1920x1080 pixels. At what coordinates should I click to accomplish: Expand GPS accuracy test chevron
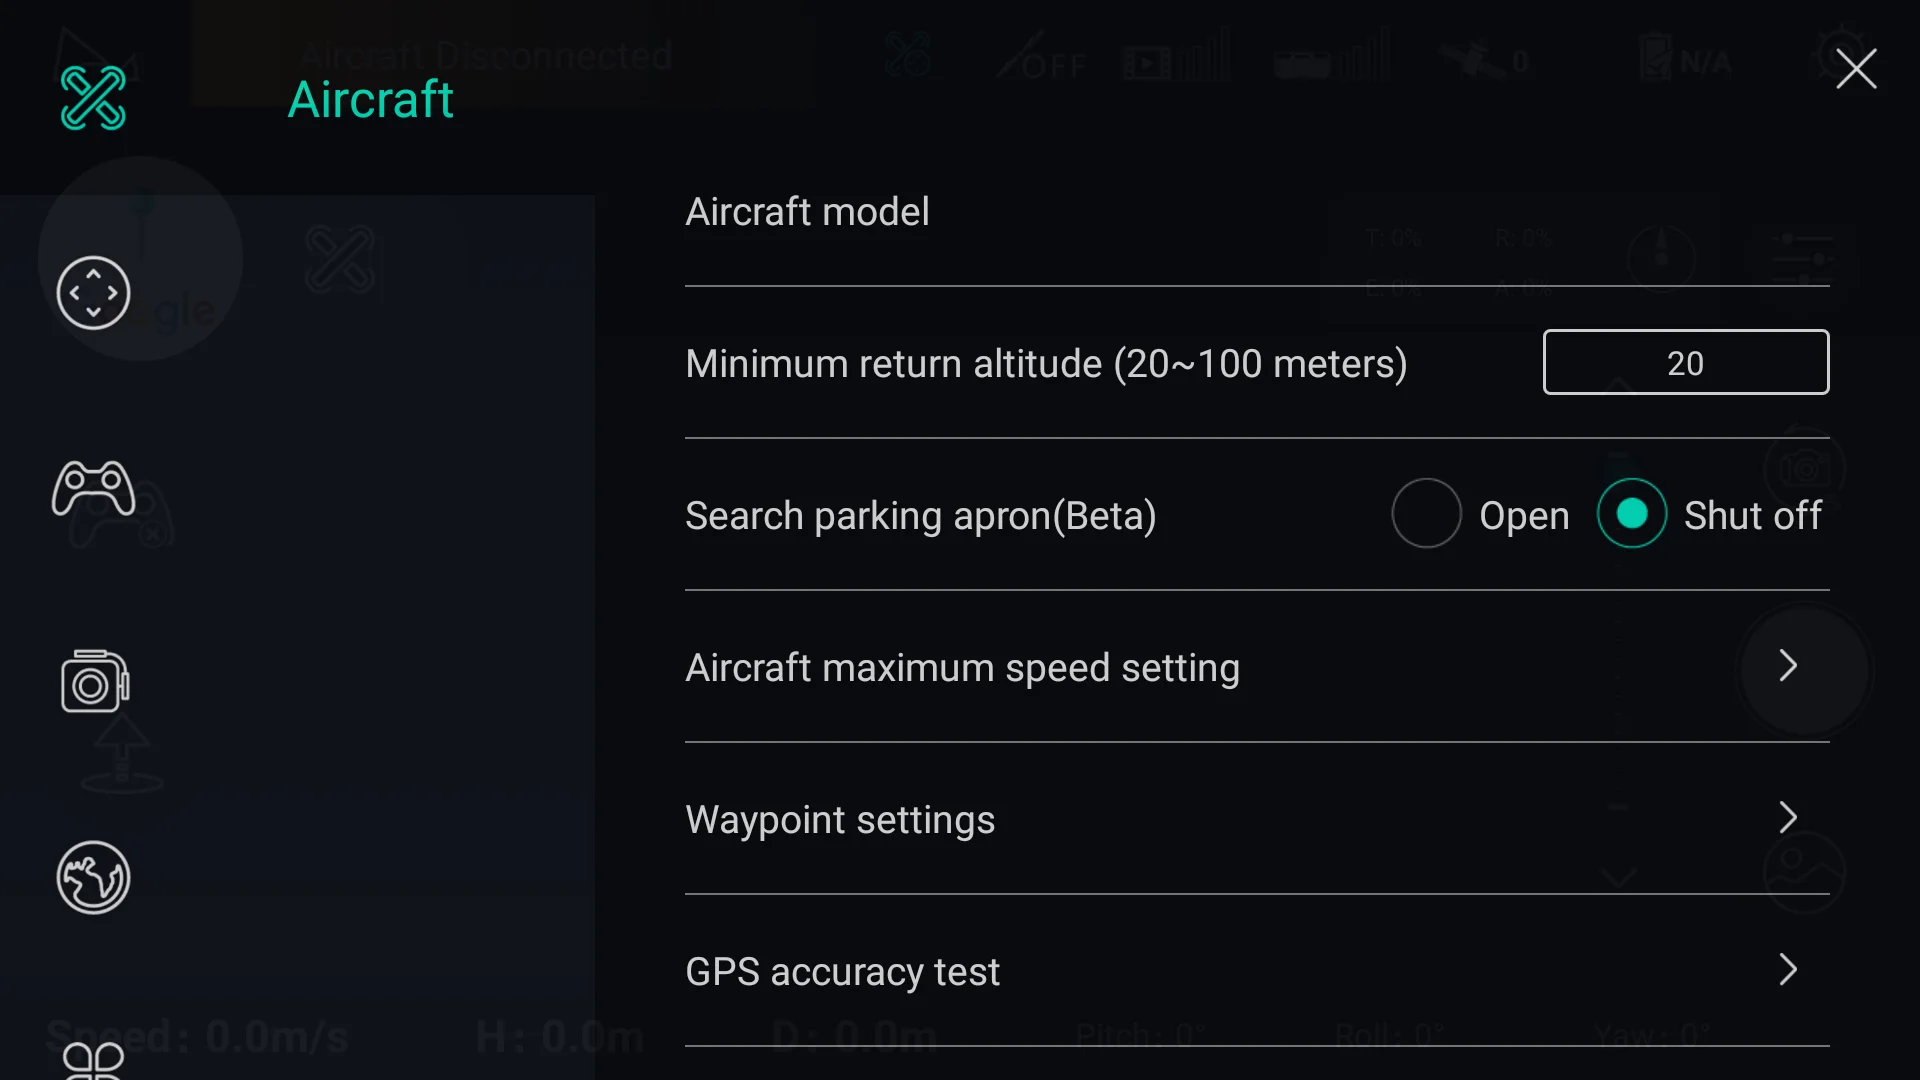[x=1789, y=970]
